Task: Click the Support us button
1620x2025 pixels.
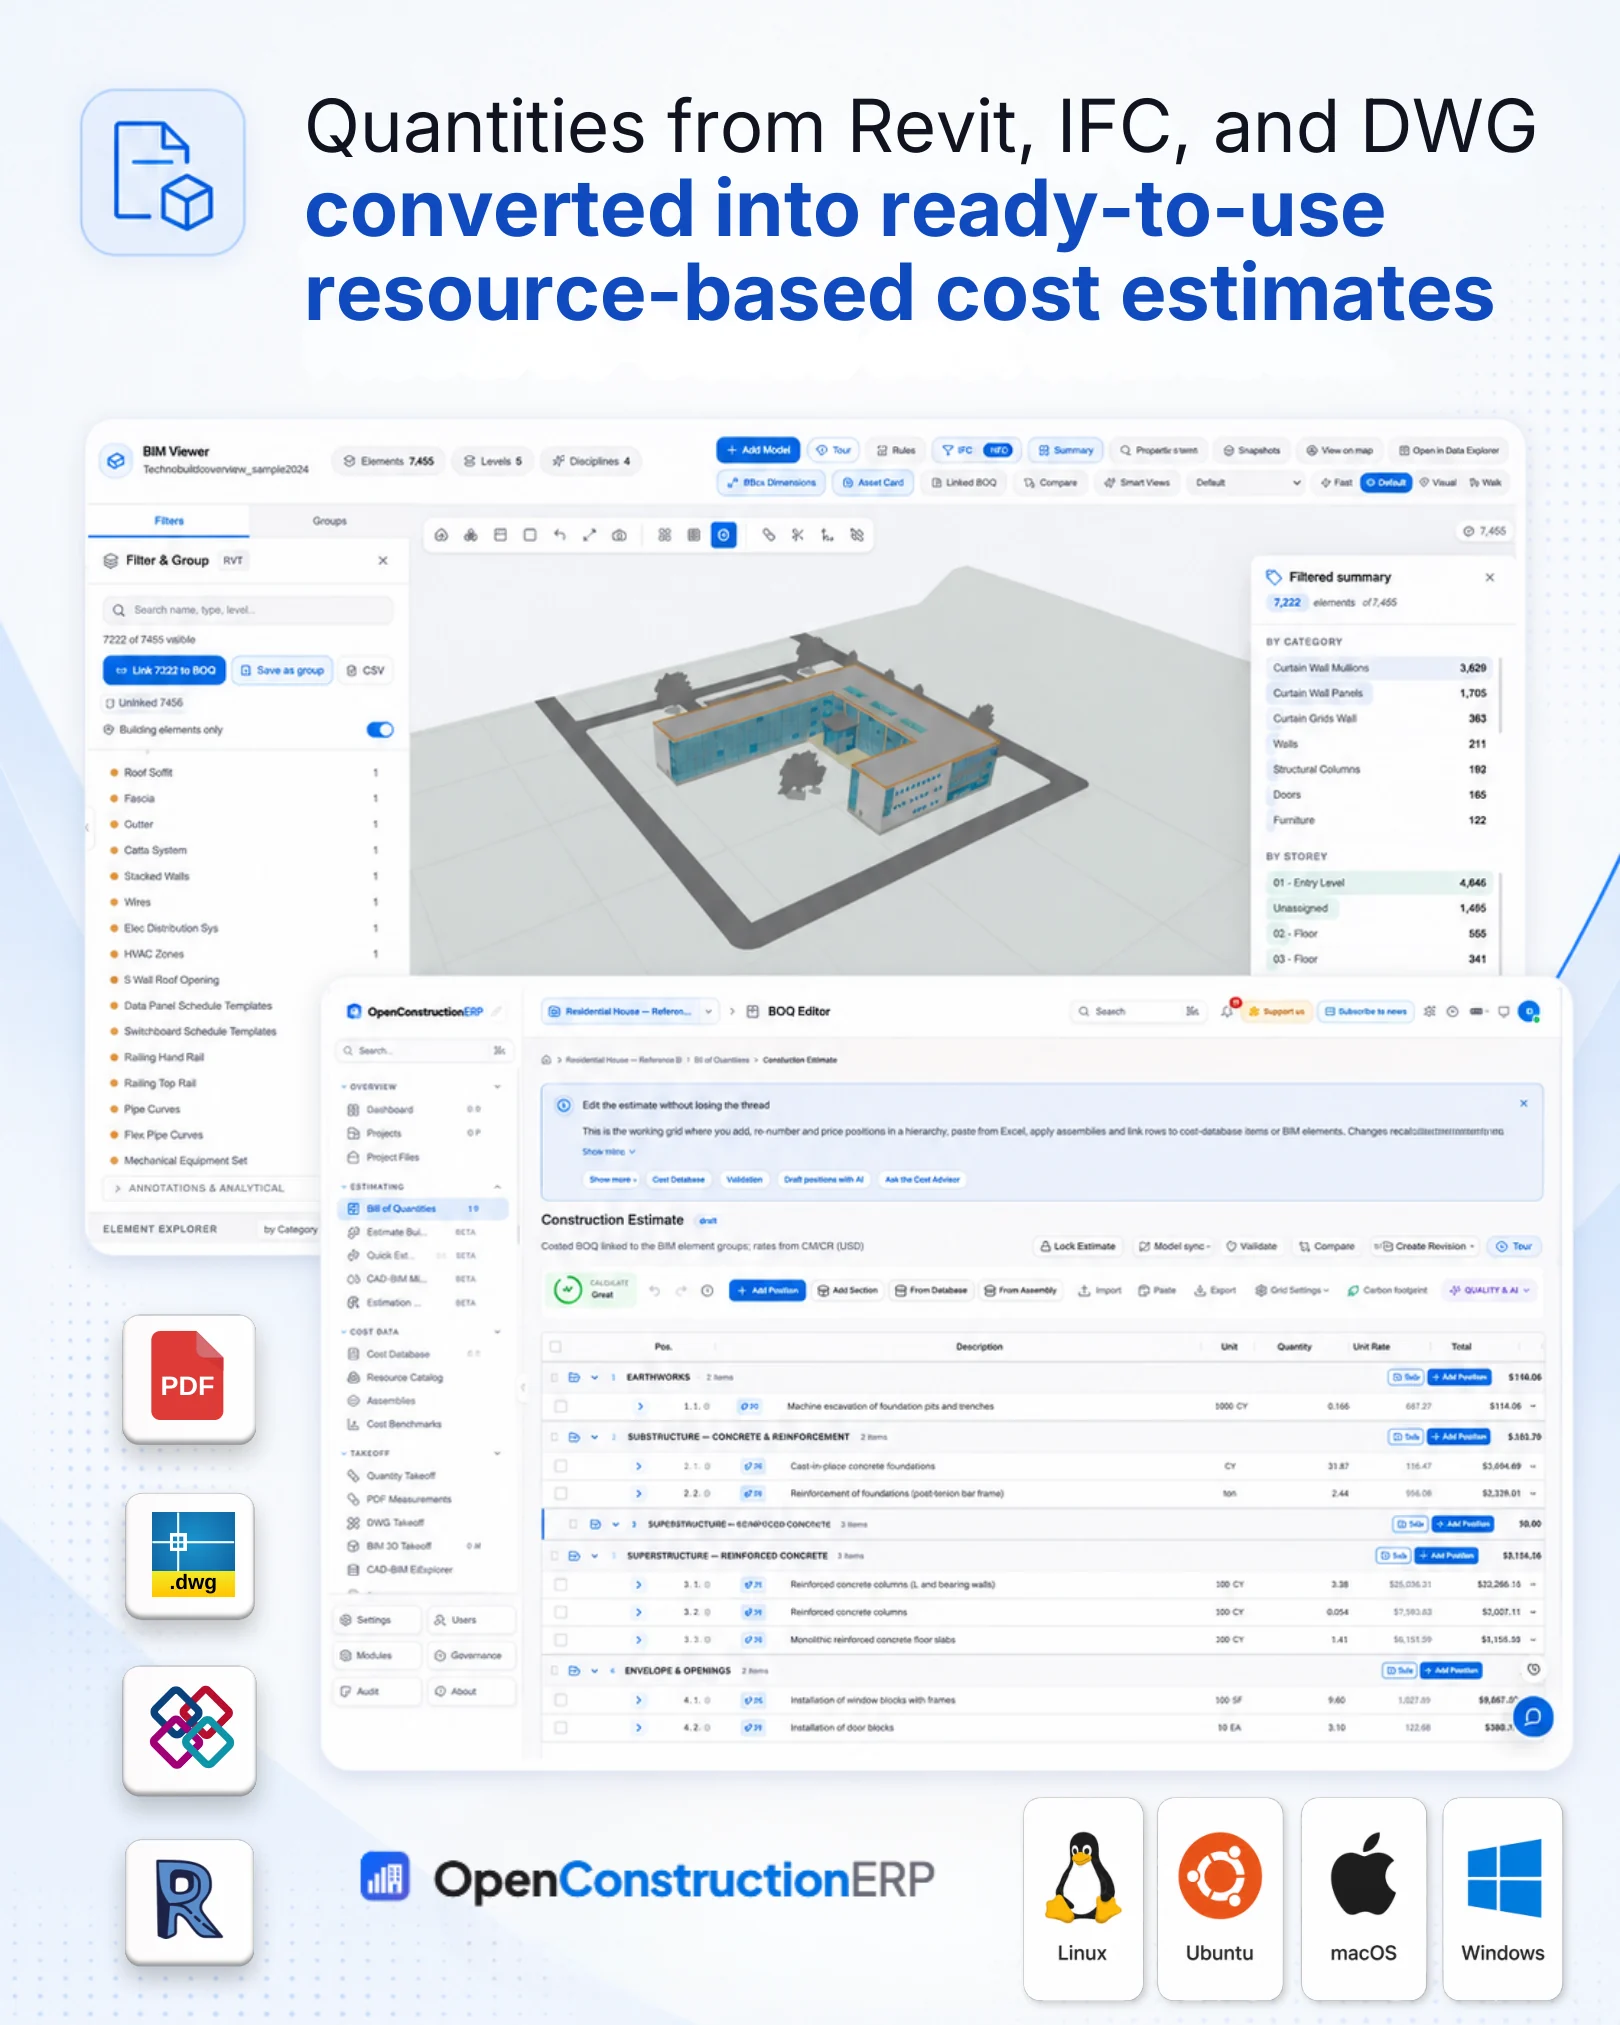Action: point(1277,1011)
